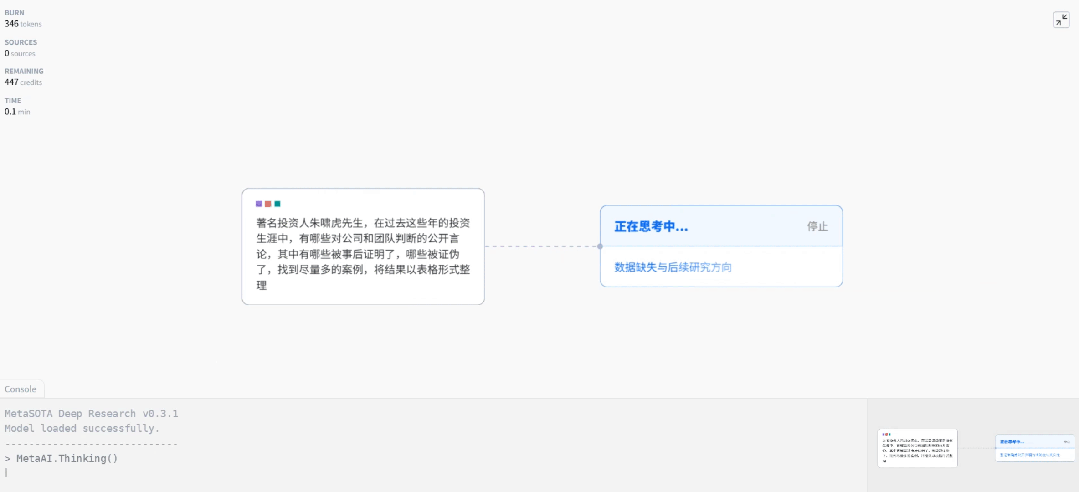Click the TIME 0.1 min stat

click(17, 106)
